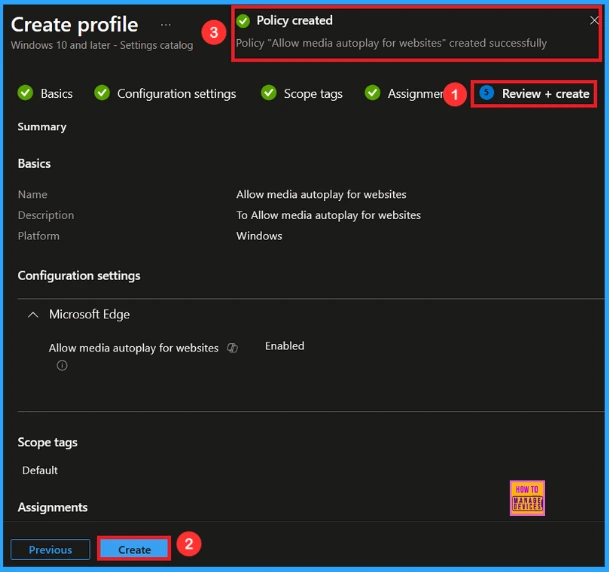609x572 pixels.
Task: Collapse the Microsoft Edge section
Action: (33, 315)
